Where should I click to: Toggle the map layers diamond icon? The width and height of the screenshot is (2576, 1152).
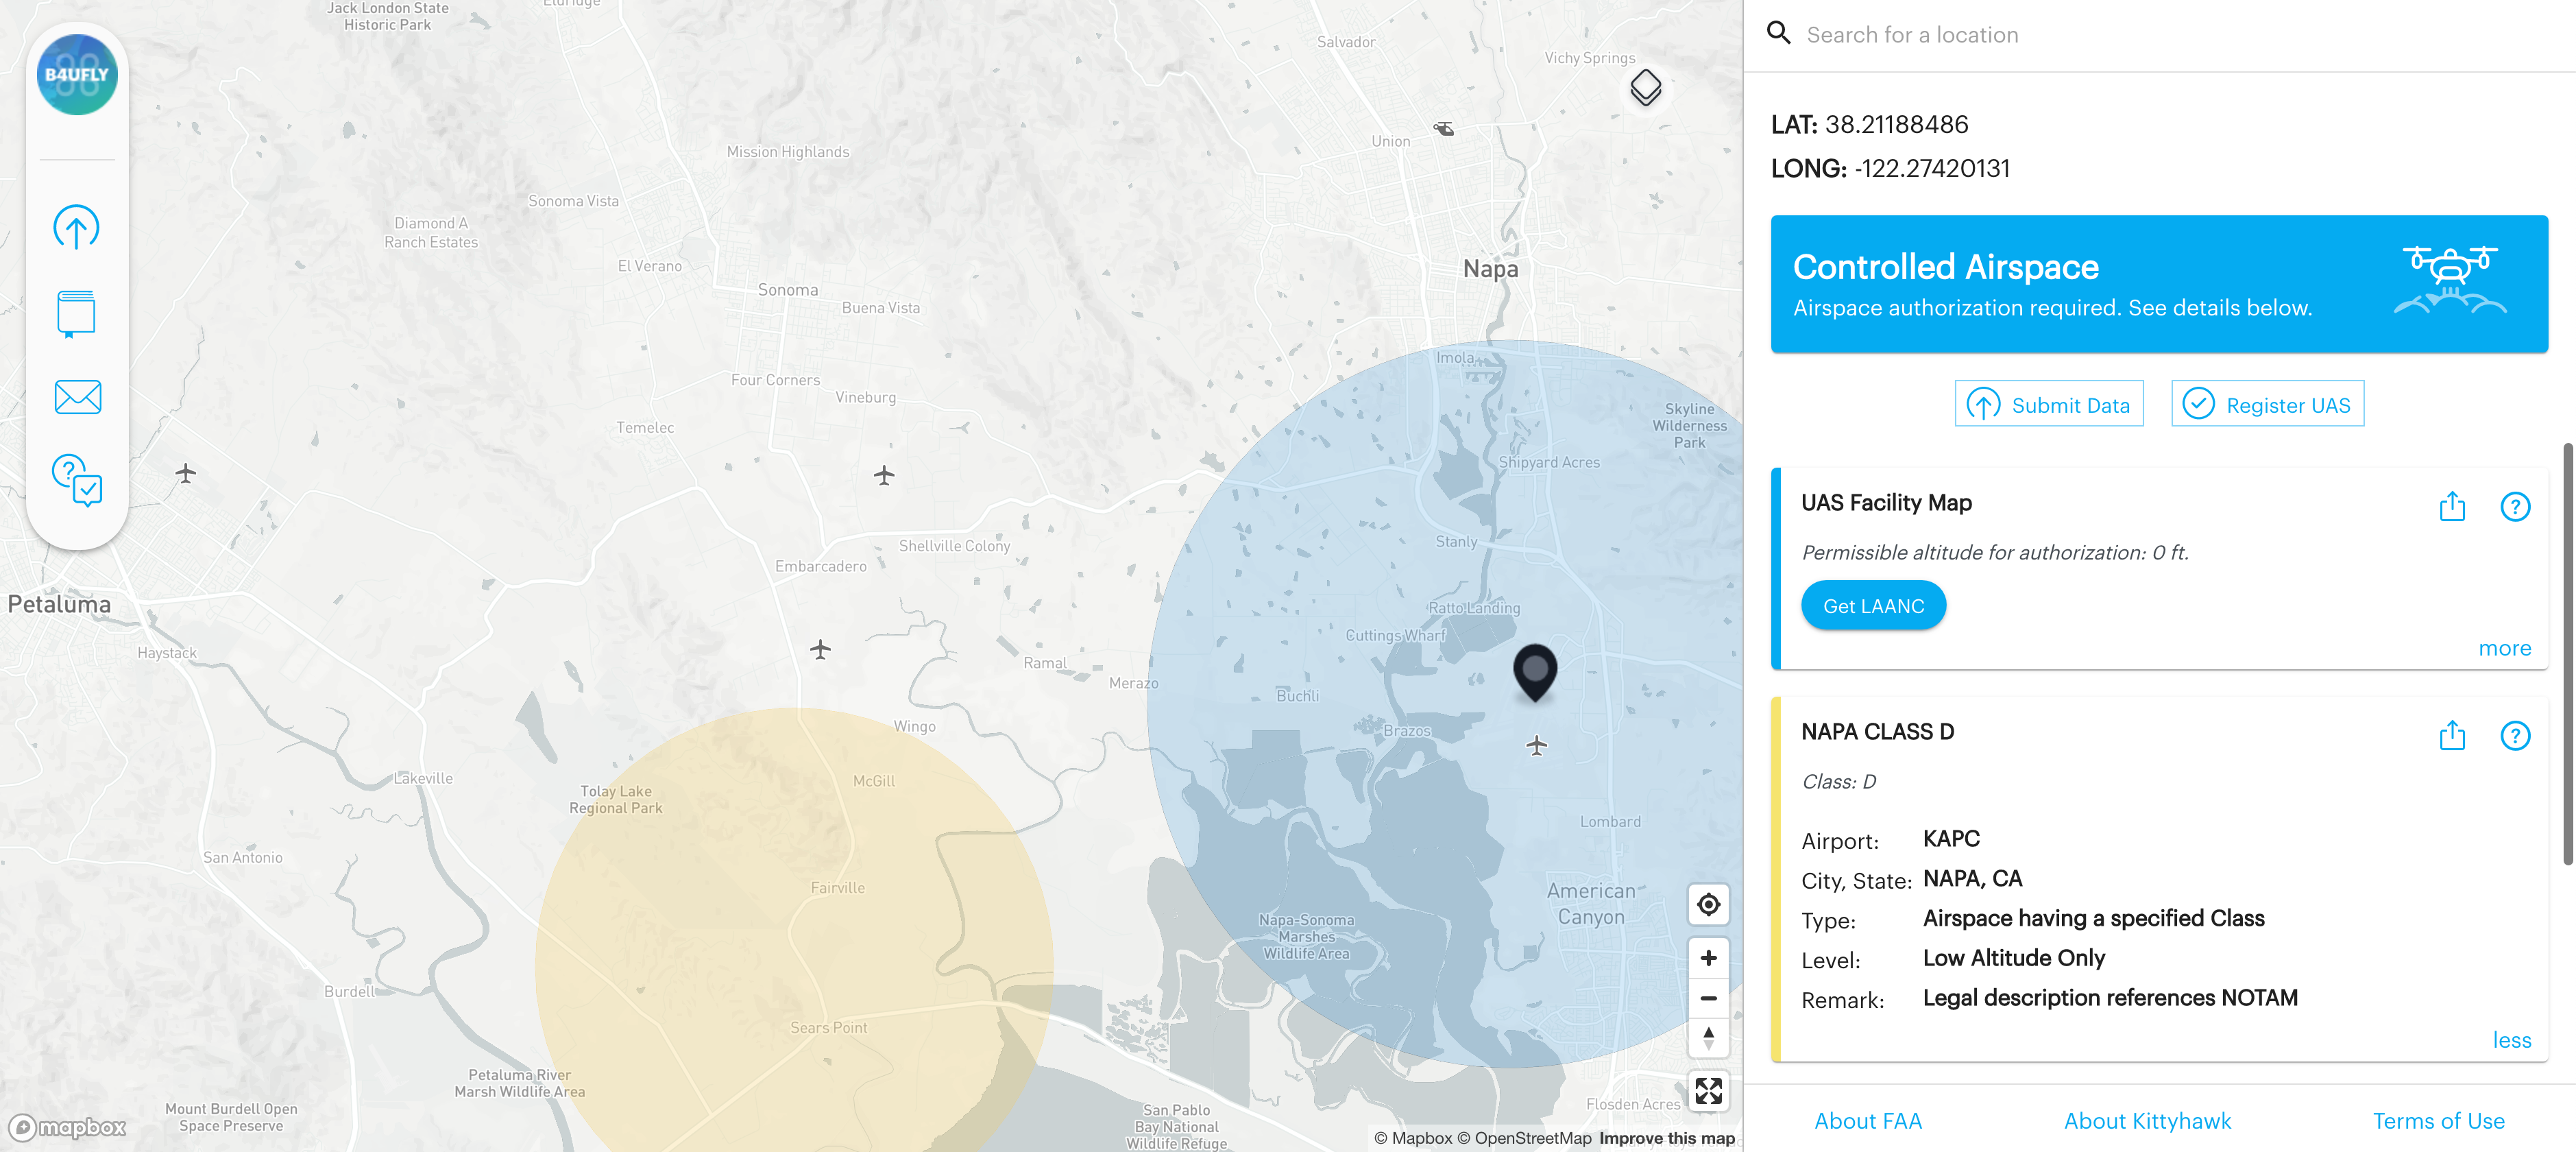[1645, 88]
